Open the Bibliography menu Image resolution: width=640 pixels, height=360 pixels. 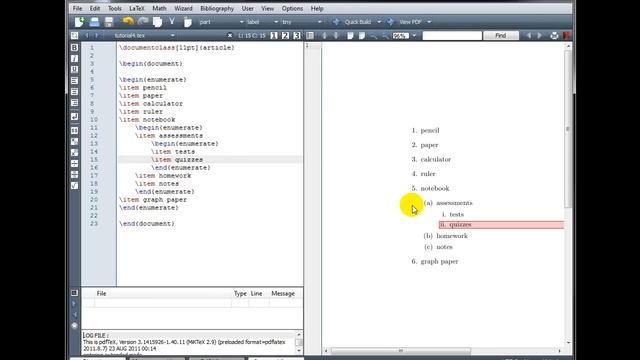[x=217, y=8]
